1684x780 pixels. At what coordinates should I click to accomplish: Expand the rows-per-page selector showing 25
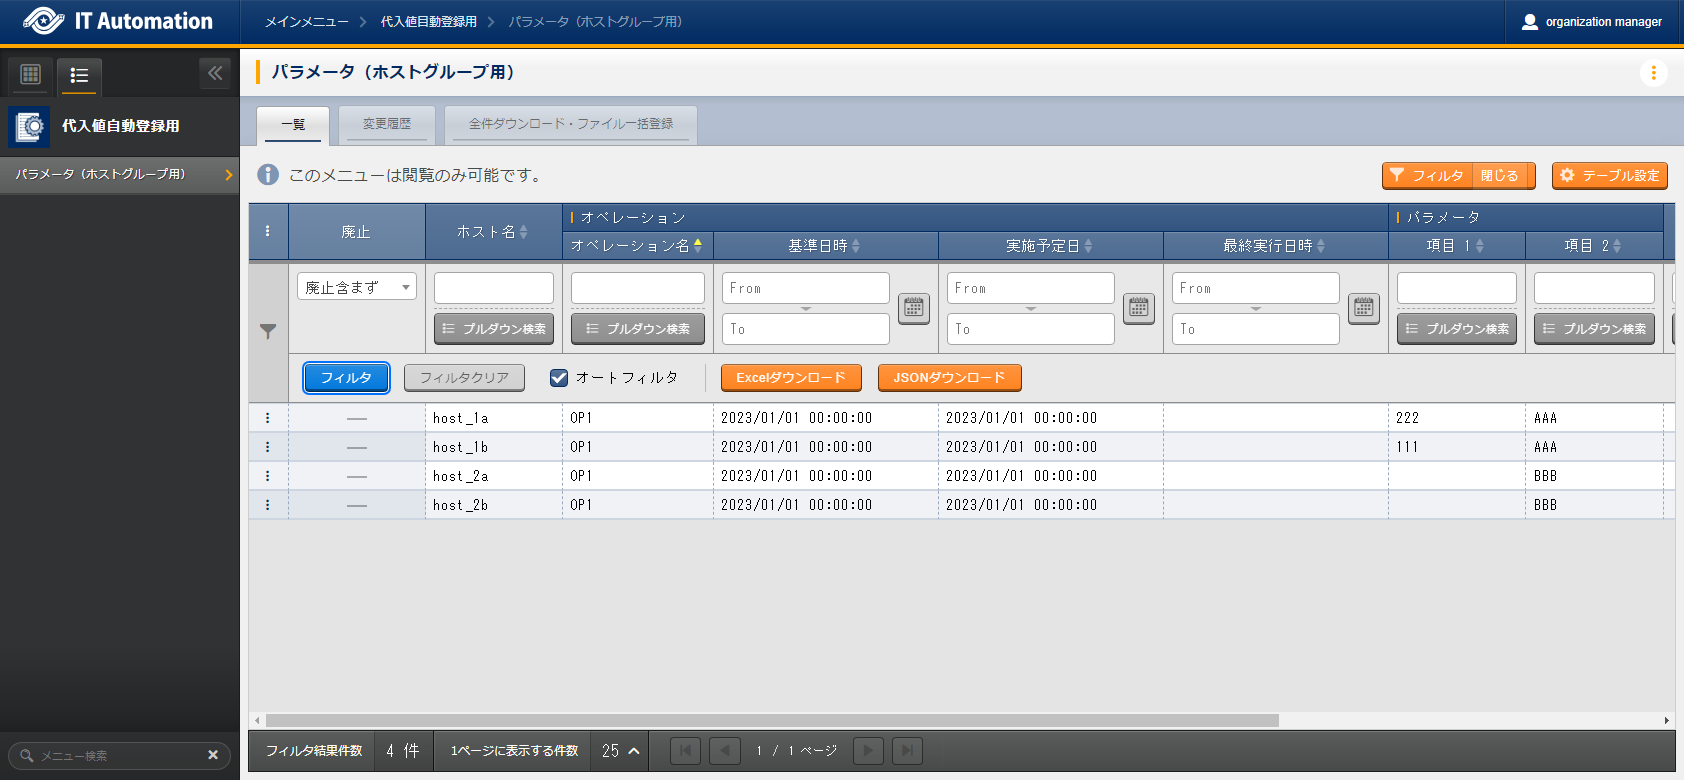[620, 751]
